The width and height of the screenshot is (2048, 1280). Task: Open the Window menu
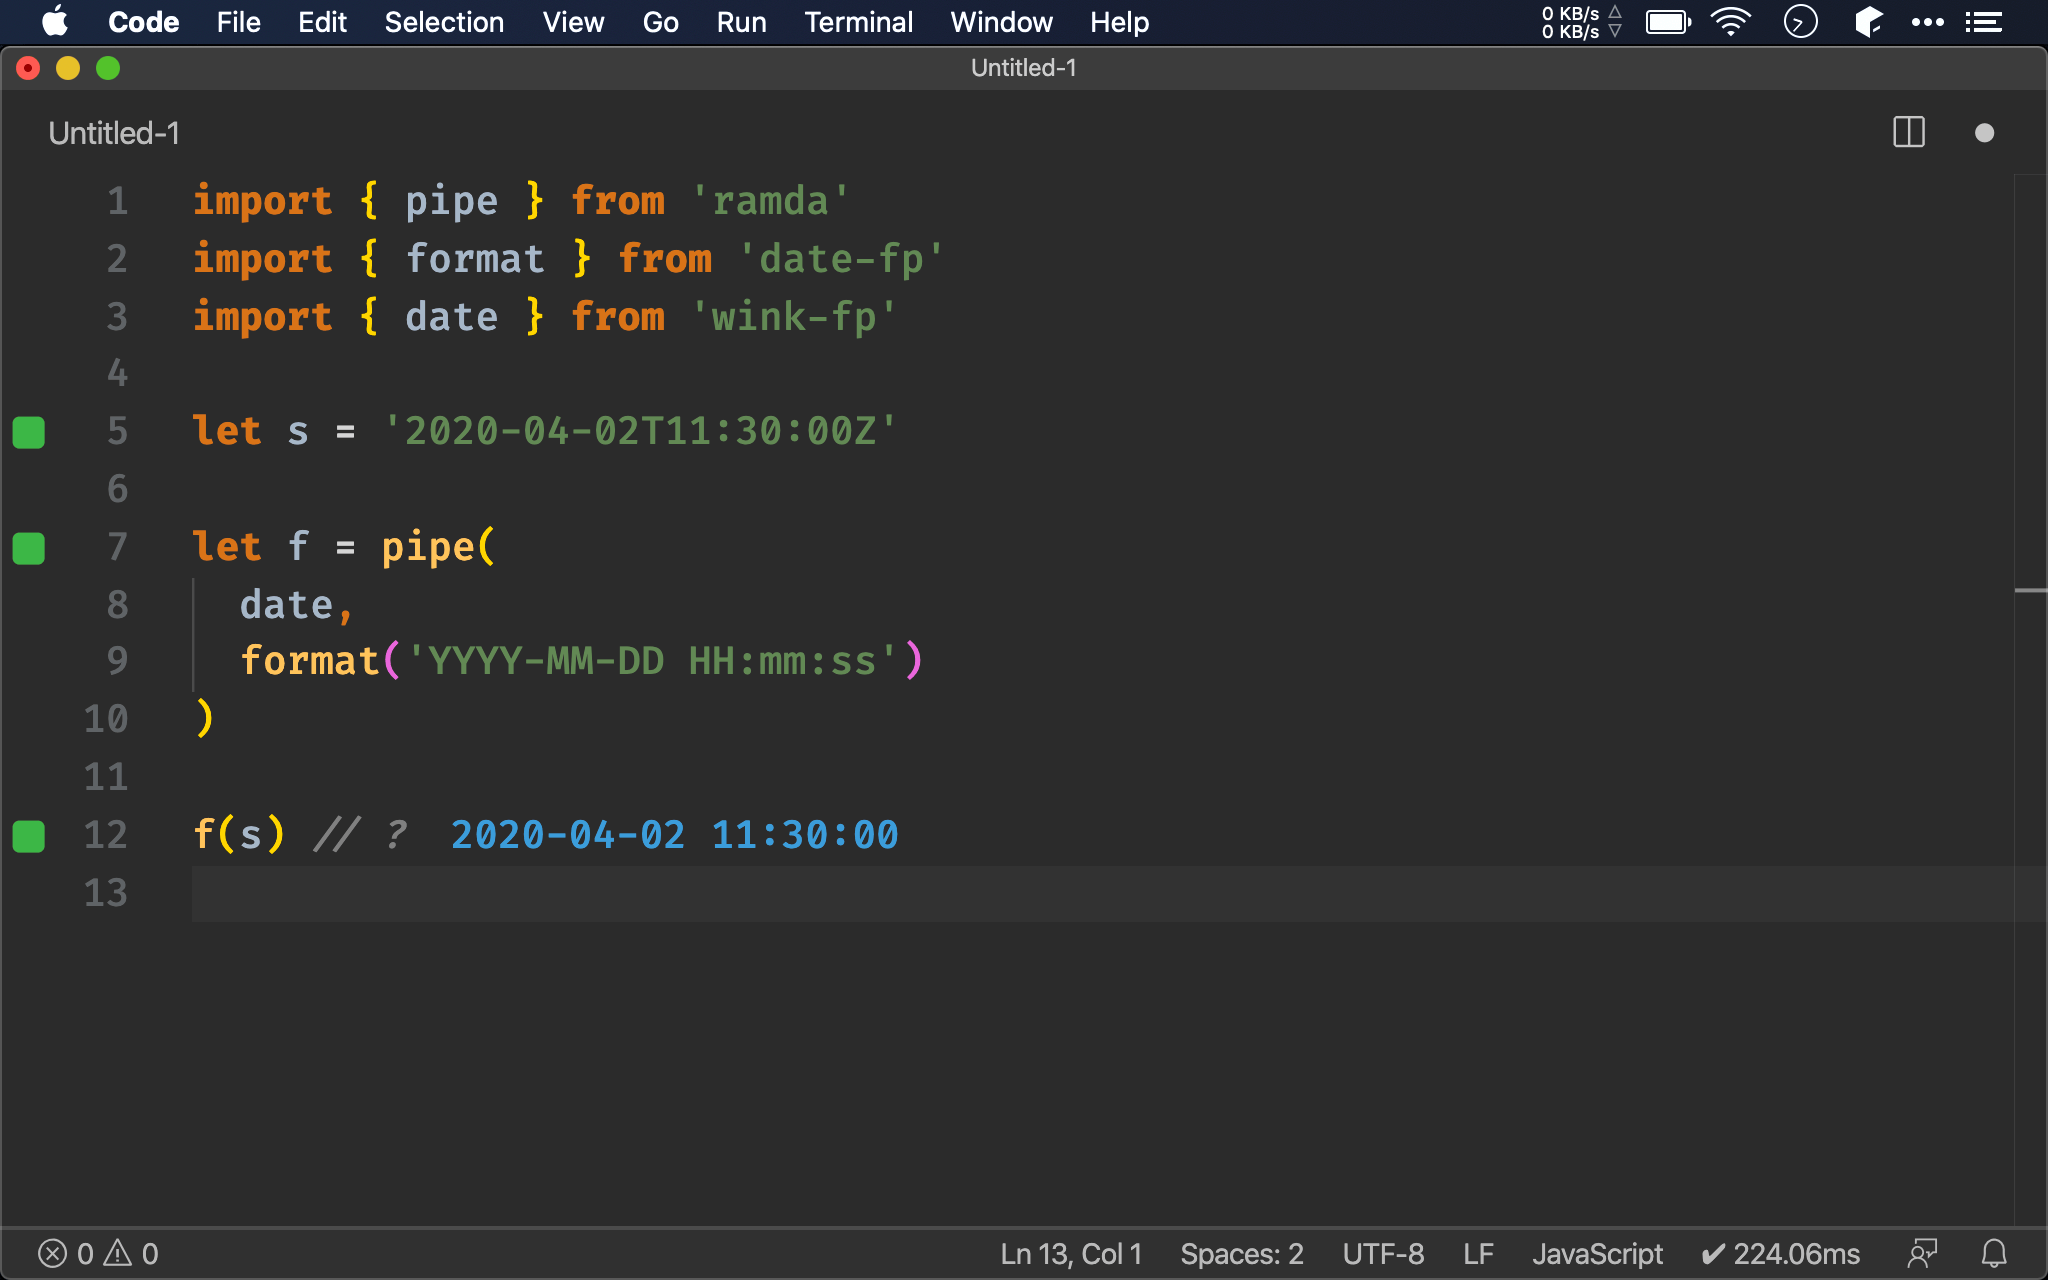pos(1001,22)
